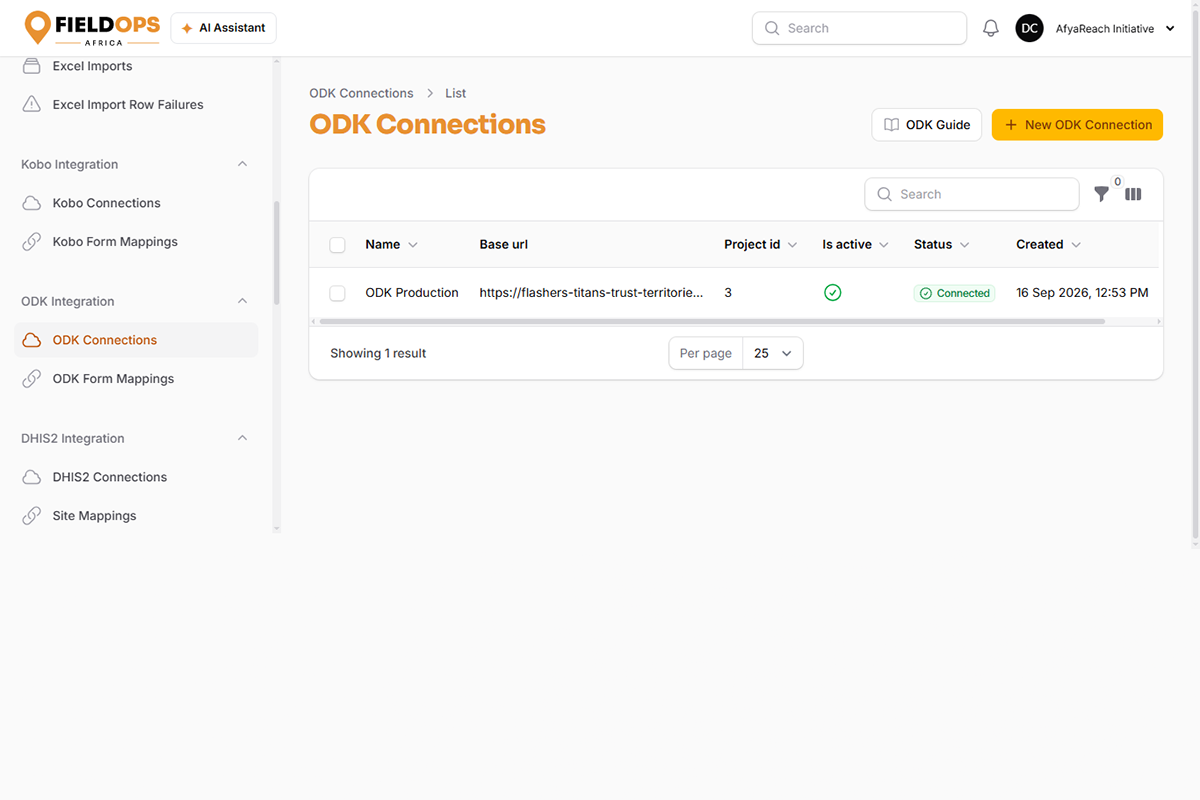The image size is (1200, 800).
Task: Click the Site Mappings link icon
Action: (32, 516)
